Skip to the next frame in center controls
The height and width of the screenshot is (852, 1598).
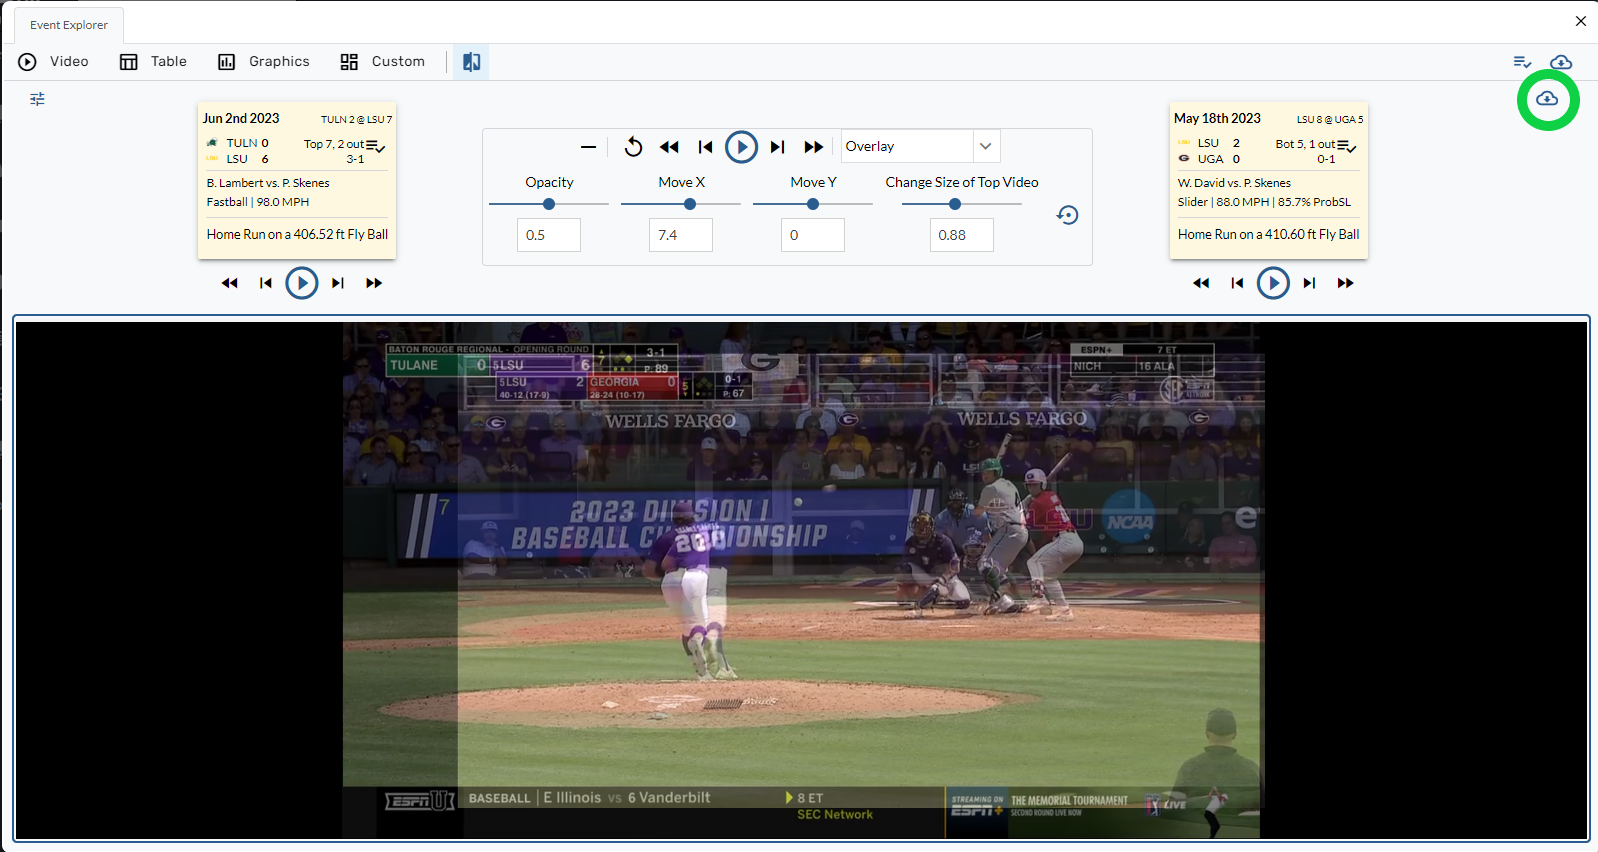[x=777, y=147]
